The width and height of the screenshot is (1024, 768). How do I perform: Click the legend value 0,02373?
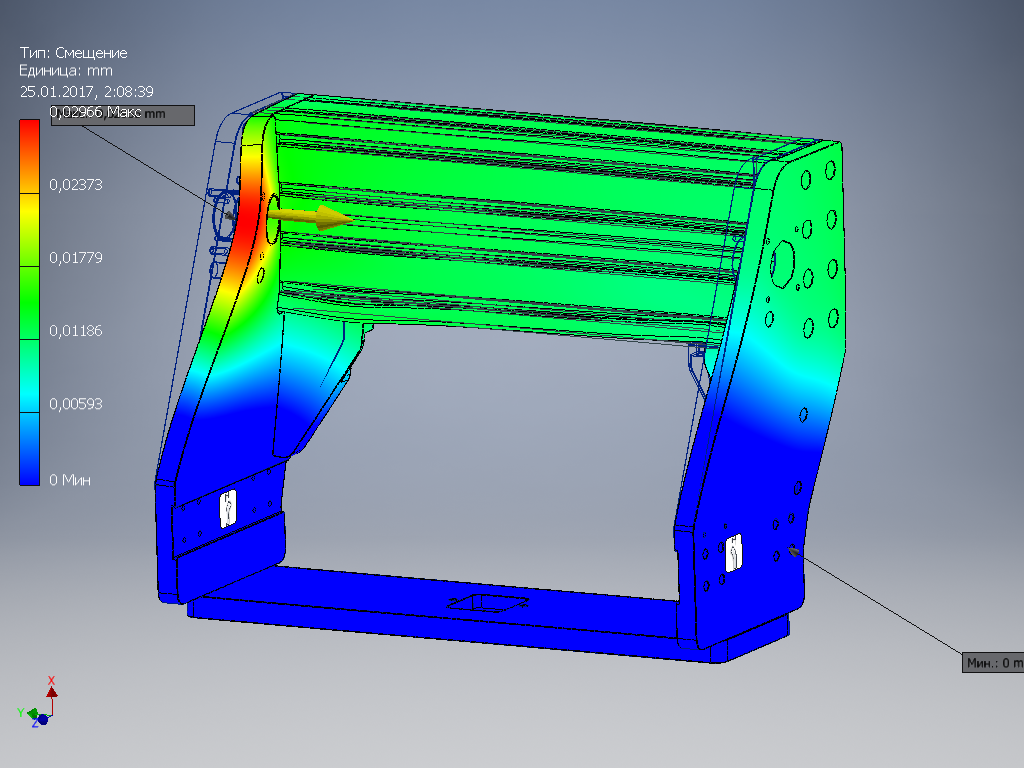[x=76, y=185]
